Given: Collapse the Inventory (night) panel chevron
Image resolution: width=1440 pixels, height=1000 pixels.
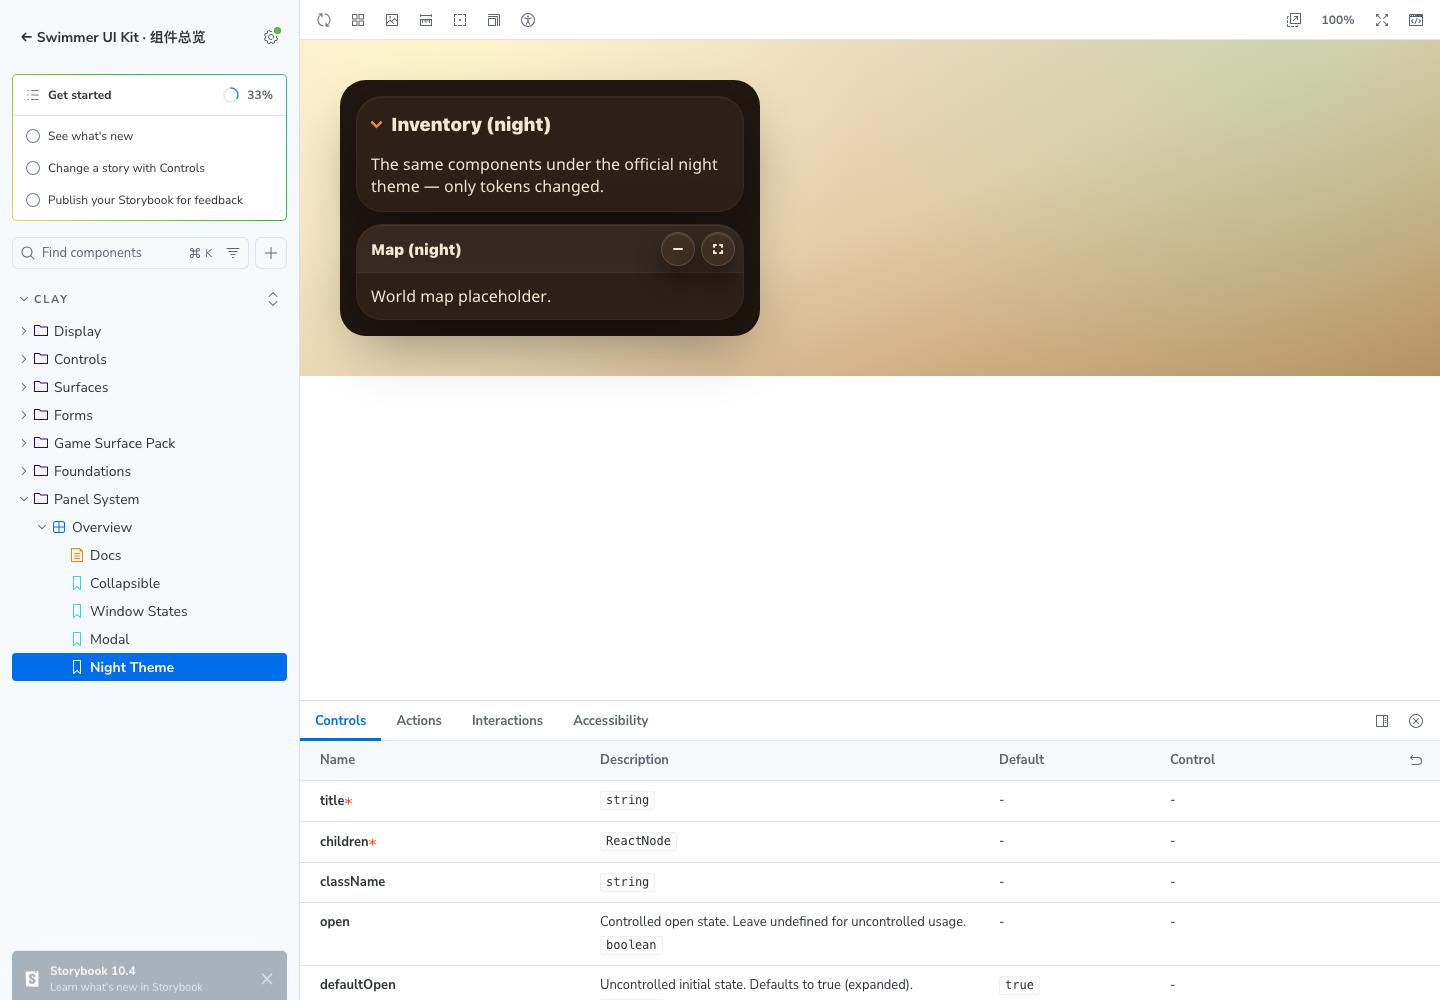Looking at the screenshot, I should [377, 125].
